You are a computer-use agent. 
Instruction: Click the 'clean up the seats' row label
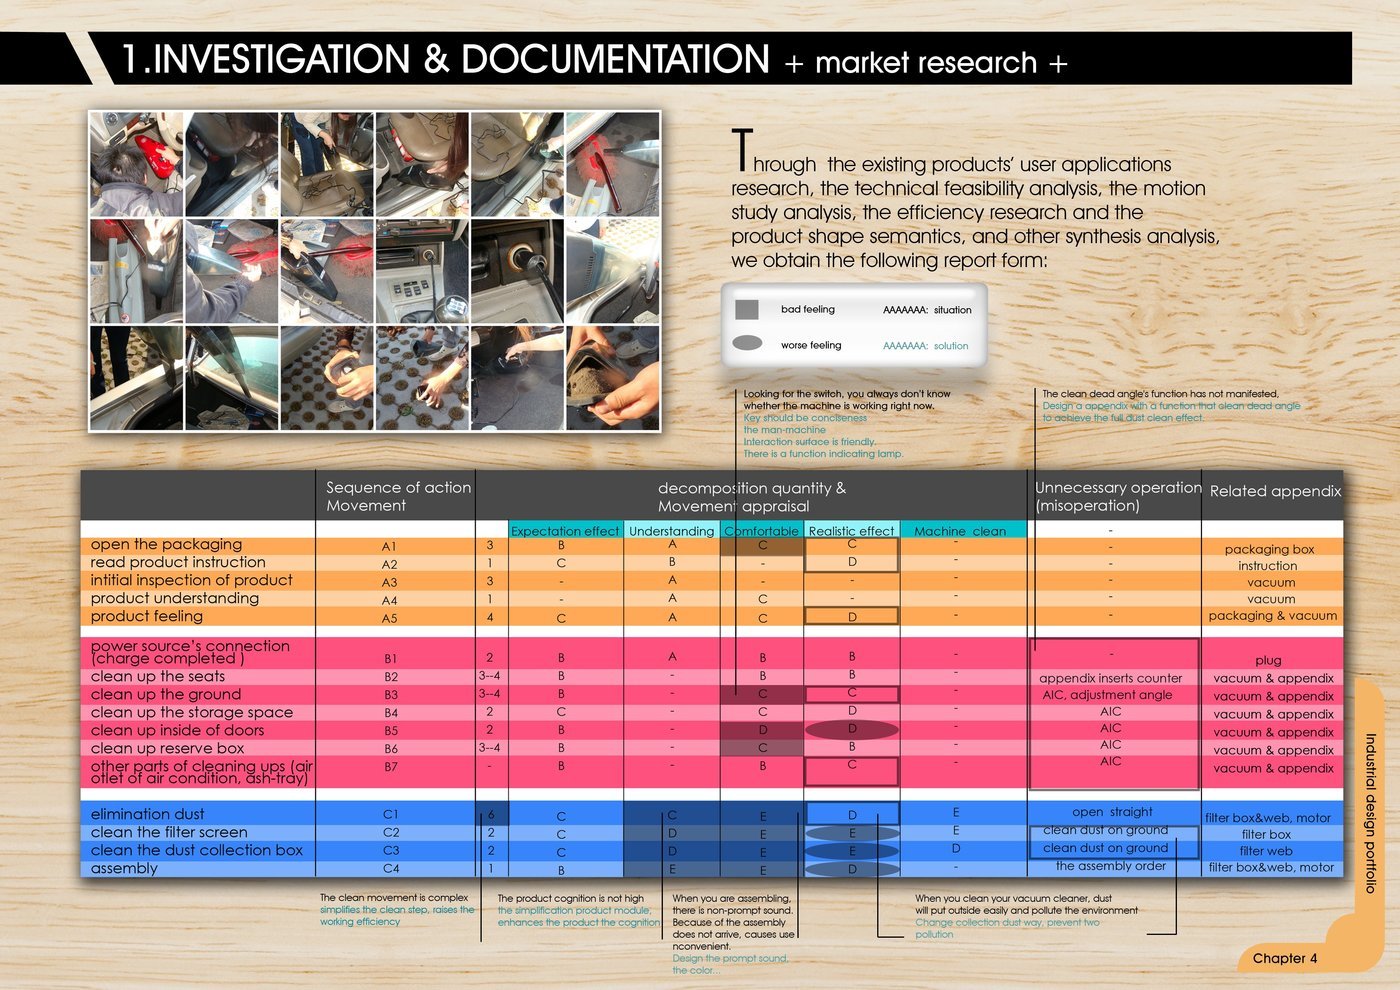point(158,676)
